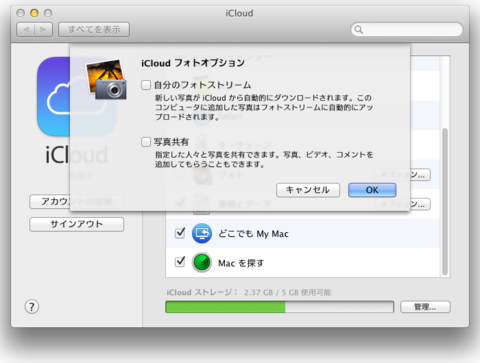Click the iCloud window title

click(x=239, y=13)
